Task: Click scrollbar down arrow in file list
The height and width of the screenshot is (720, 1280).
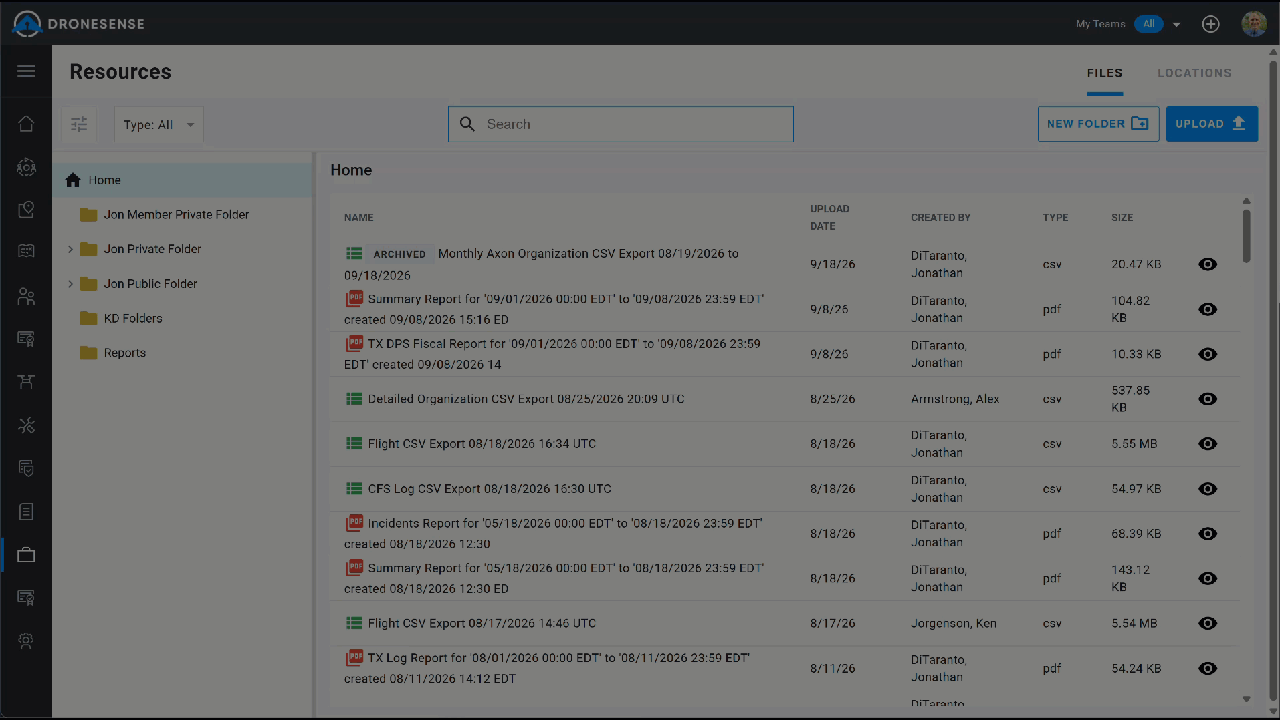Action: 1246,699
